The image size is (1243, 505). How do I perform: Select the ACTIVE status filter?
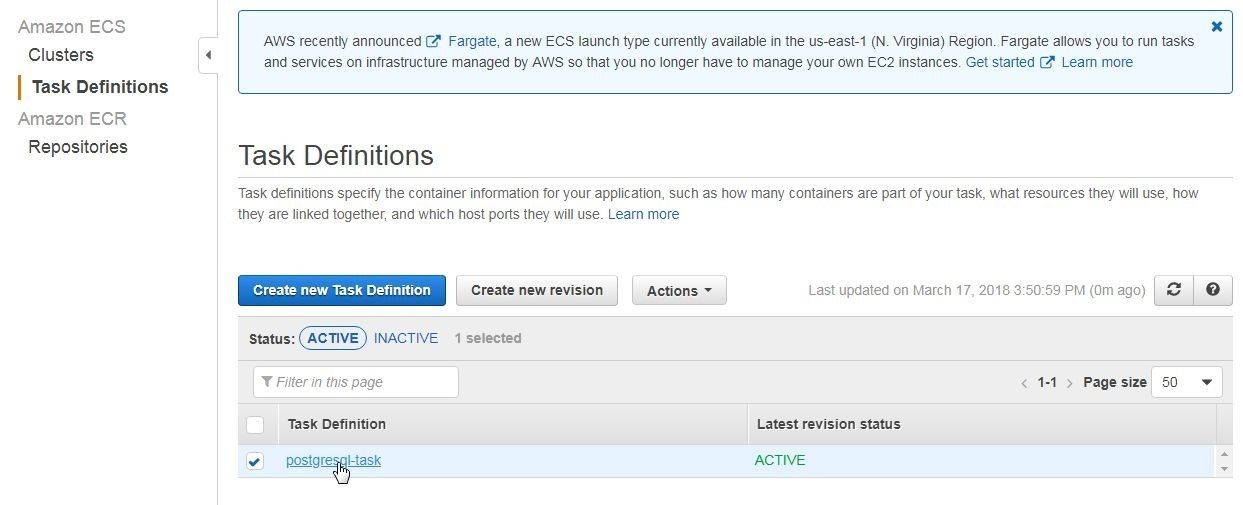pos(333,338)
